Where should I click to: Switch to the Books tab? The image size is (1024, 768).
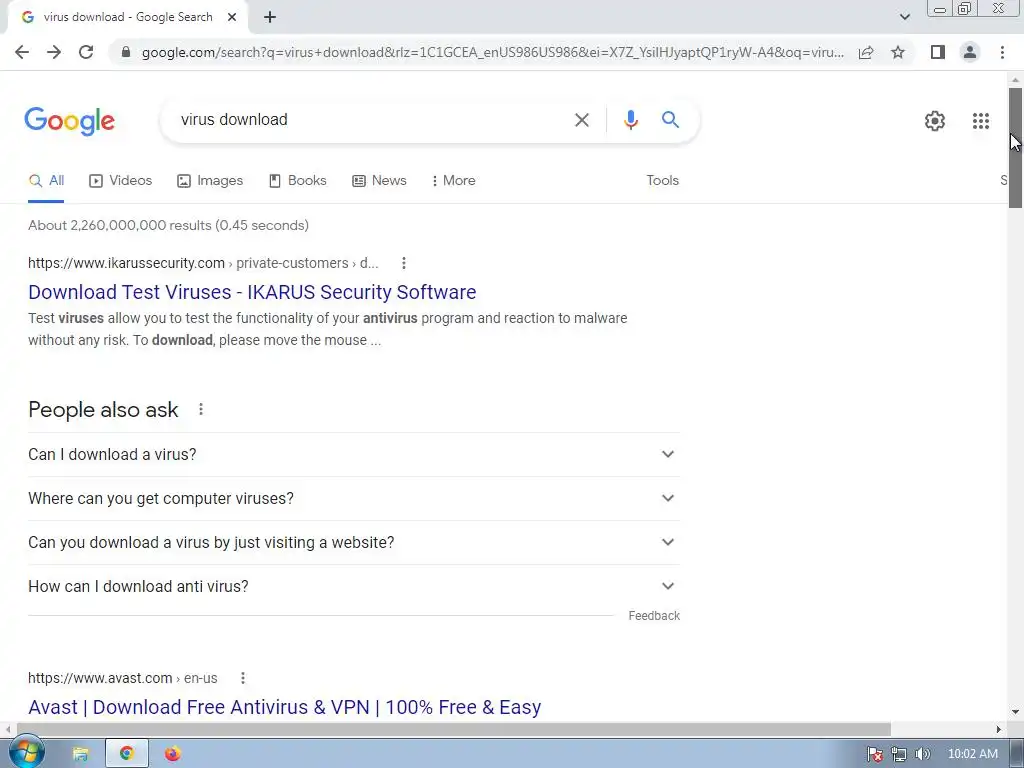(x=298, y=181)
